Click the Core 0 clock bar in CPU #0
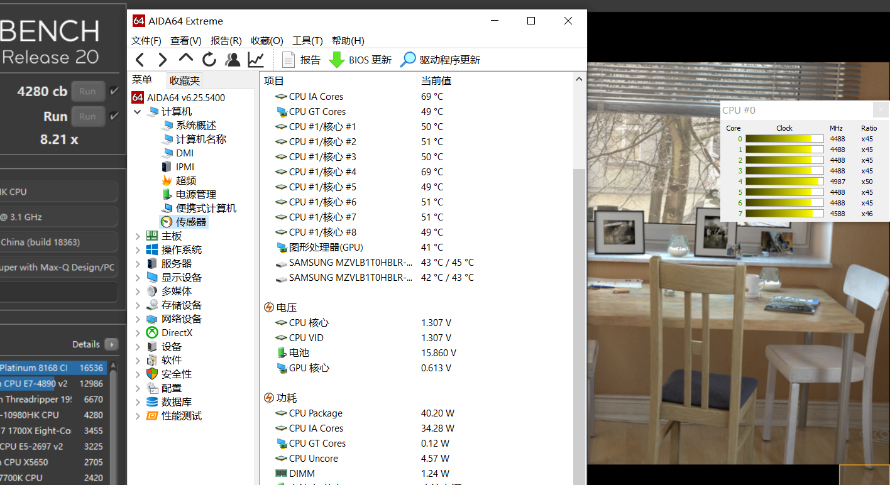 784,139
